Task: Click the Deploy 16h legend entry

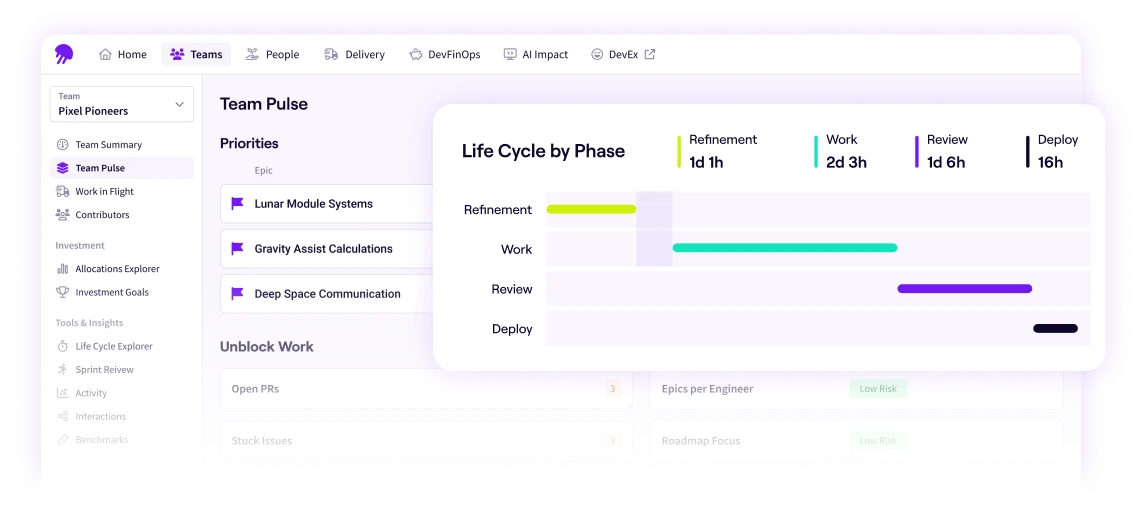Action: (1052, 151)
